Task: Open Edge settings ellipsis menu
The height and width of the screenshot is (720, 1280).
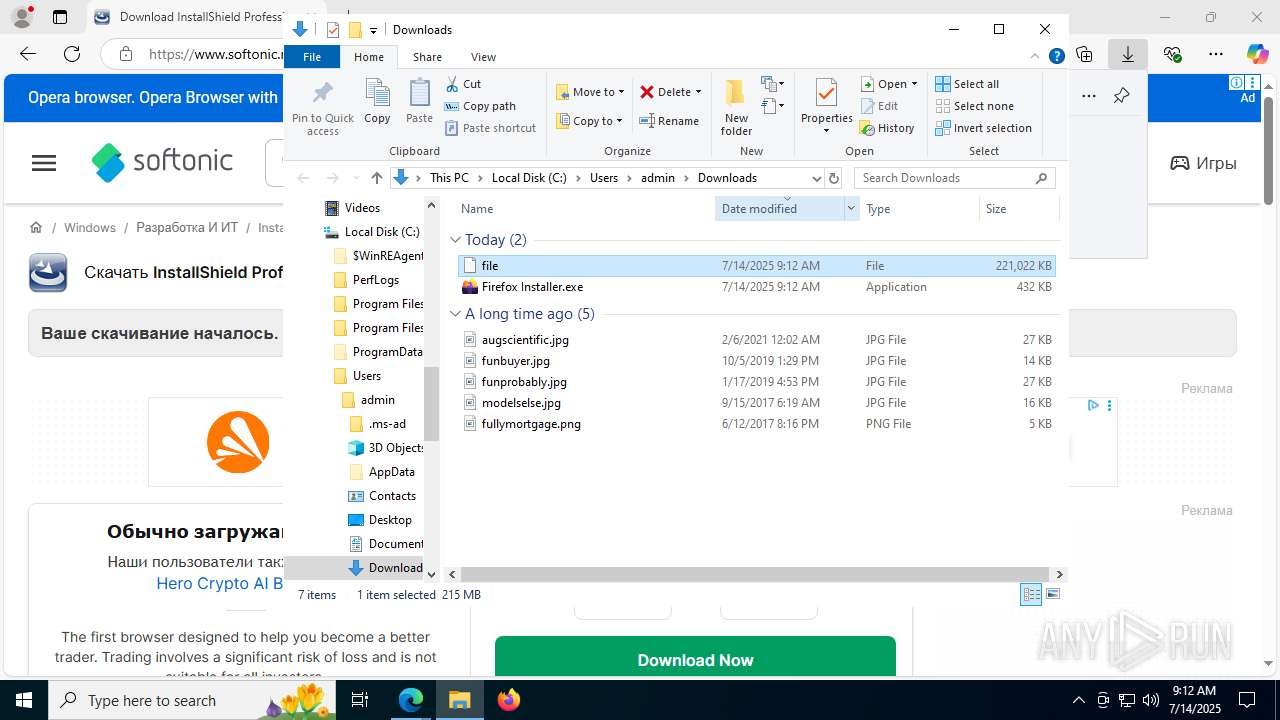Action: coord(1216,54)
